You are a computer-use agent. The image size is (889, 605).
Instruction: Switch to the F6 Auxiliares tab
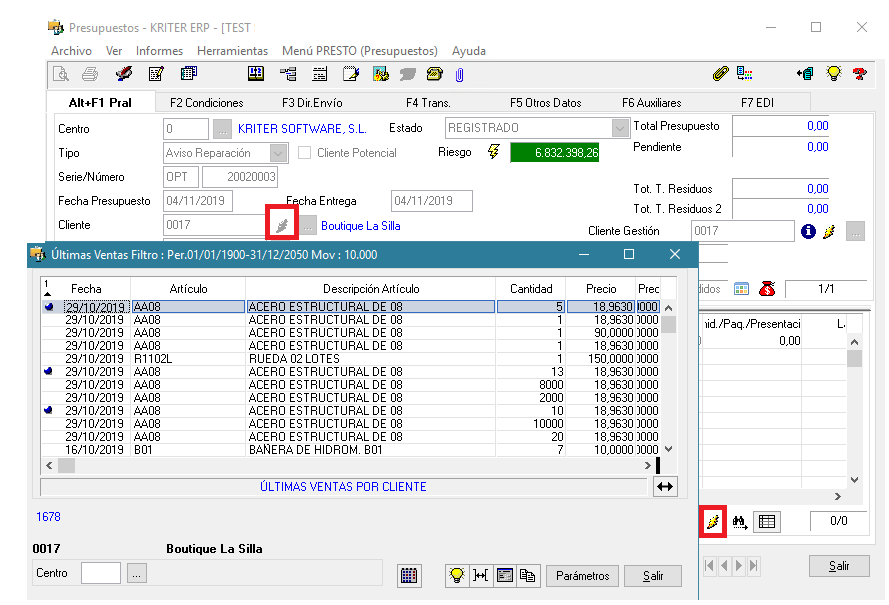pos(651,103)
